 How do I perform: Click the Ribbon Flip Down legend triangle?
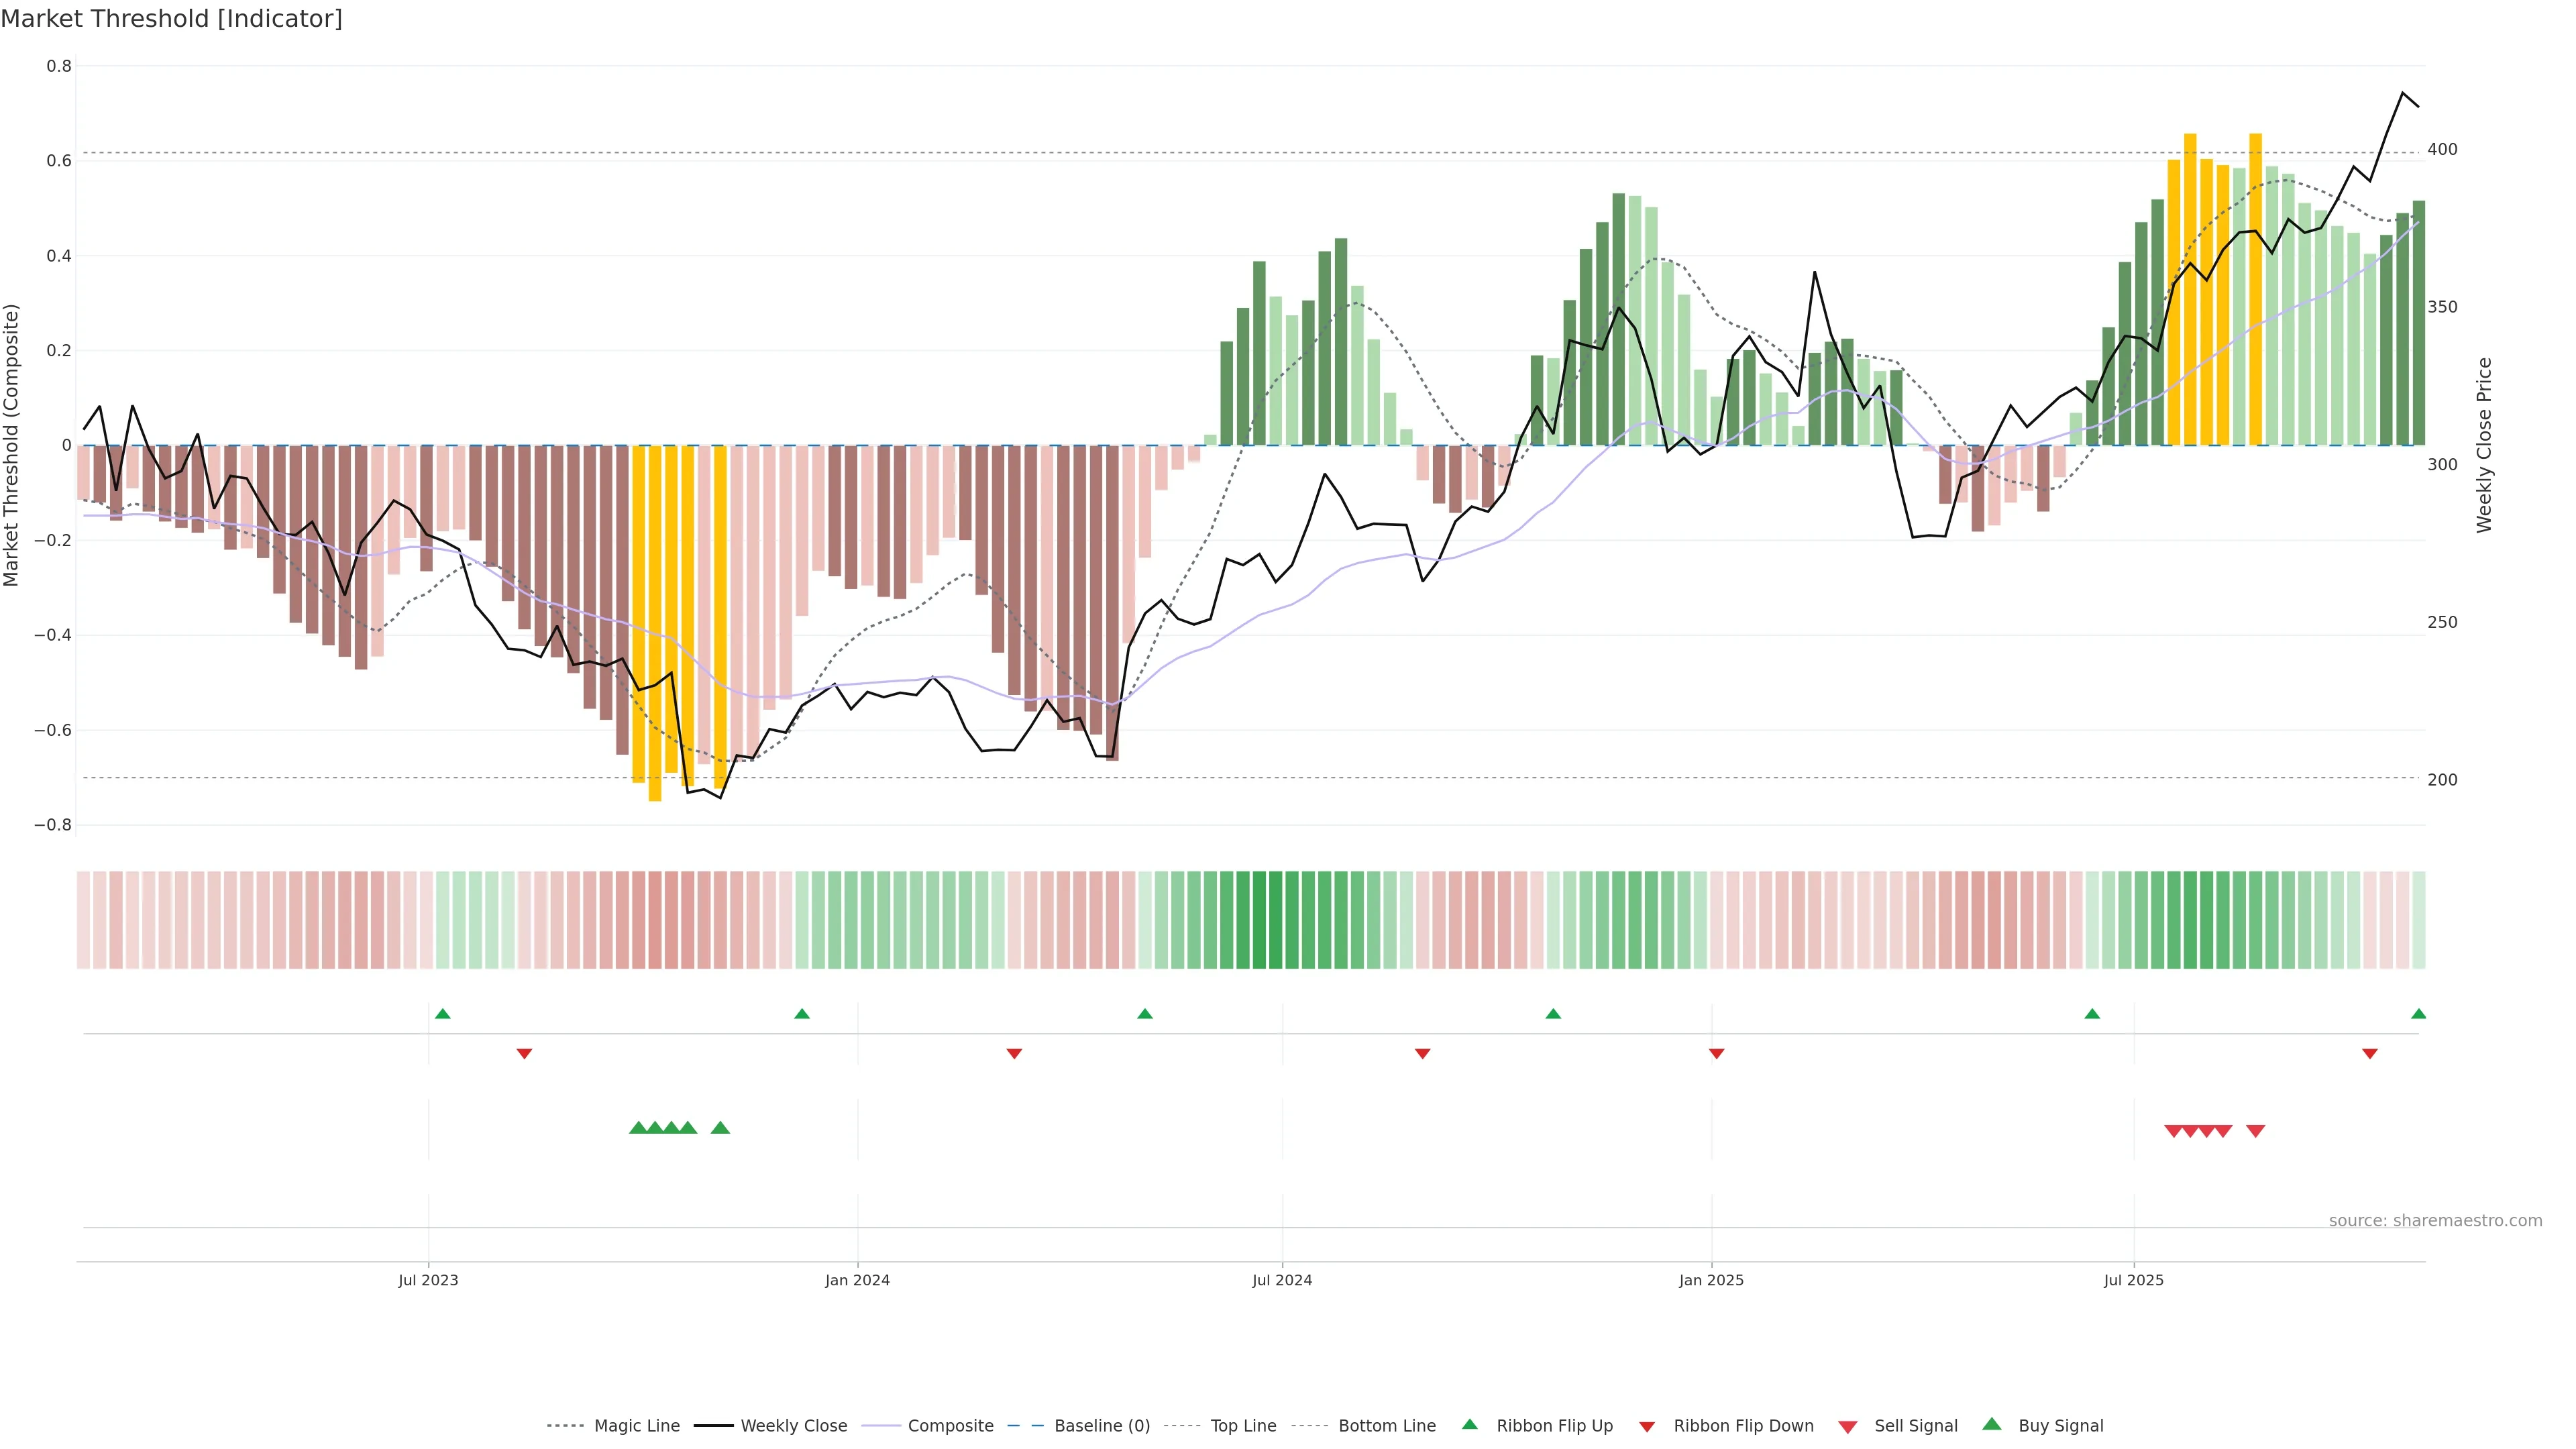[x=1647, y=1426]
